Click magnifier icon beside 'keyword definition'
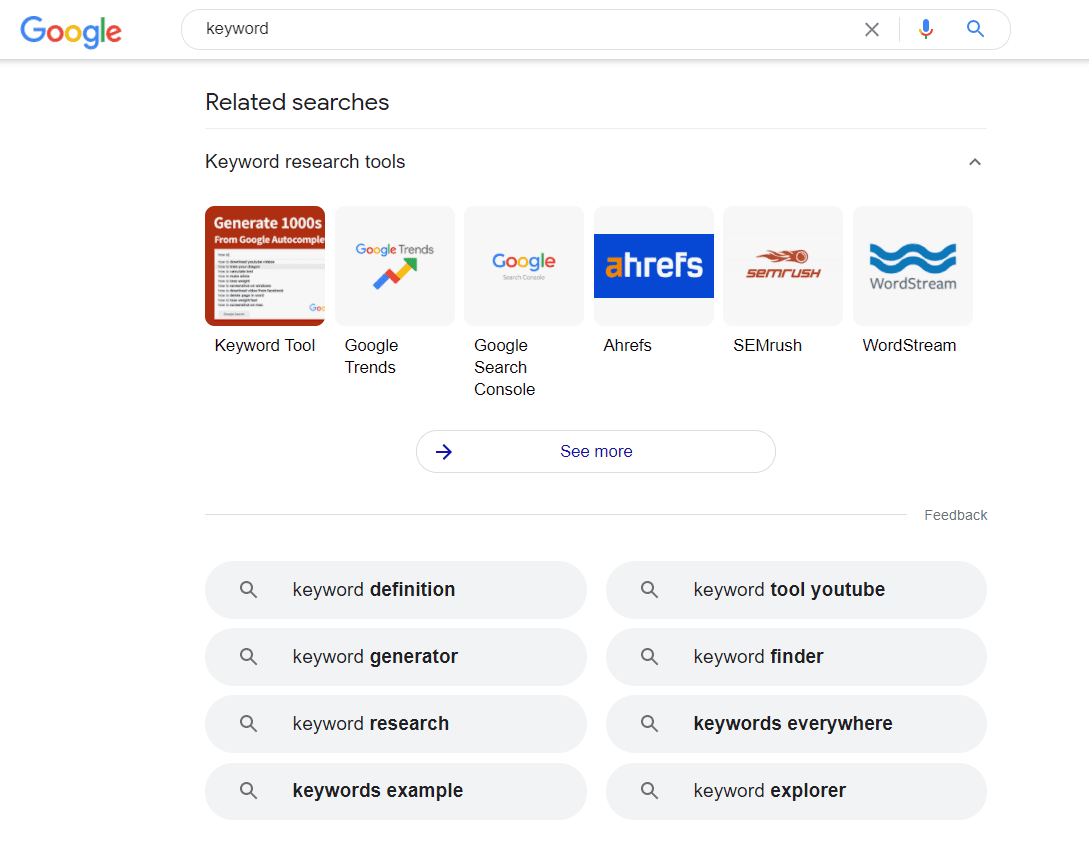Viewport: 1089px width, 853px height. [248, 590]
